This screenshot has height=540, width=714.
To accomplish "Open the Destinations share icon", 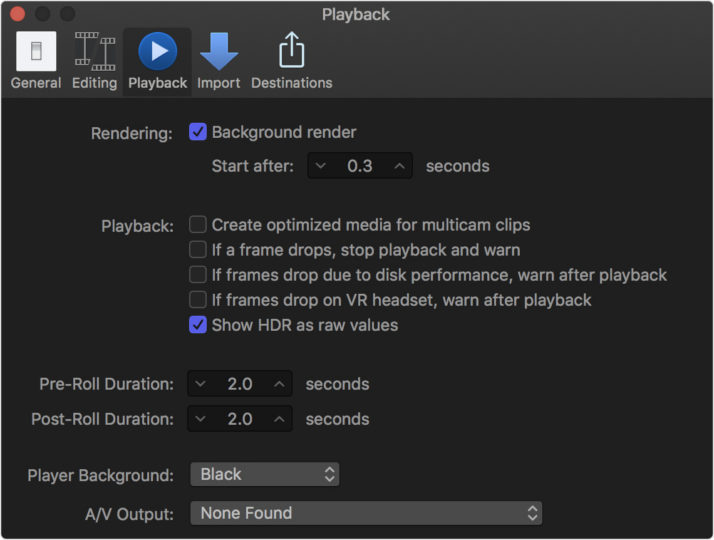I will pyautogui.click(x=291, y=52).
